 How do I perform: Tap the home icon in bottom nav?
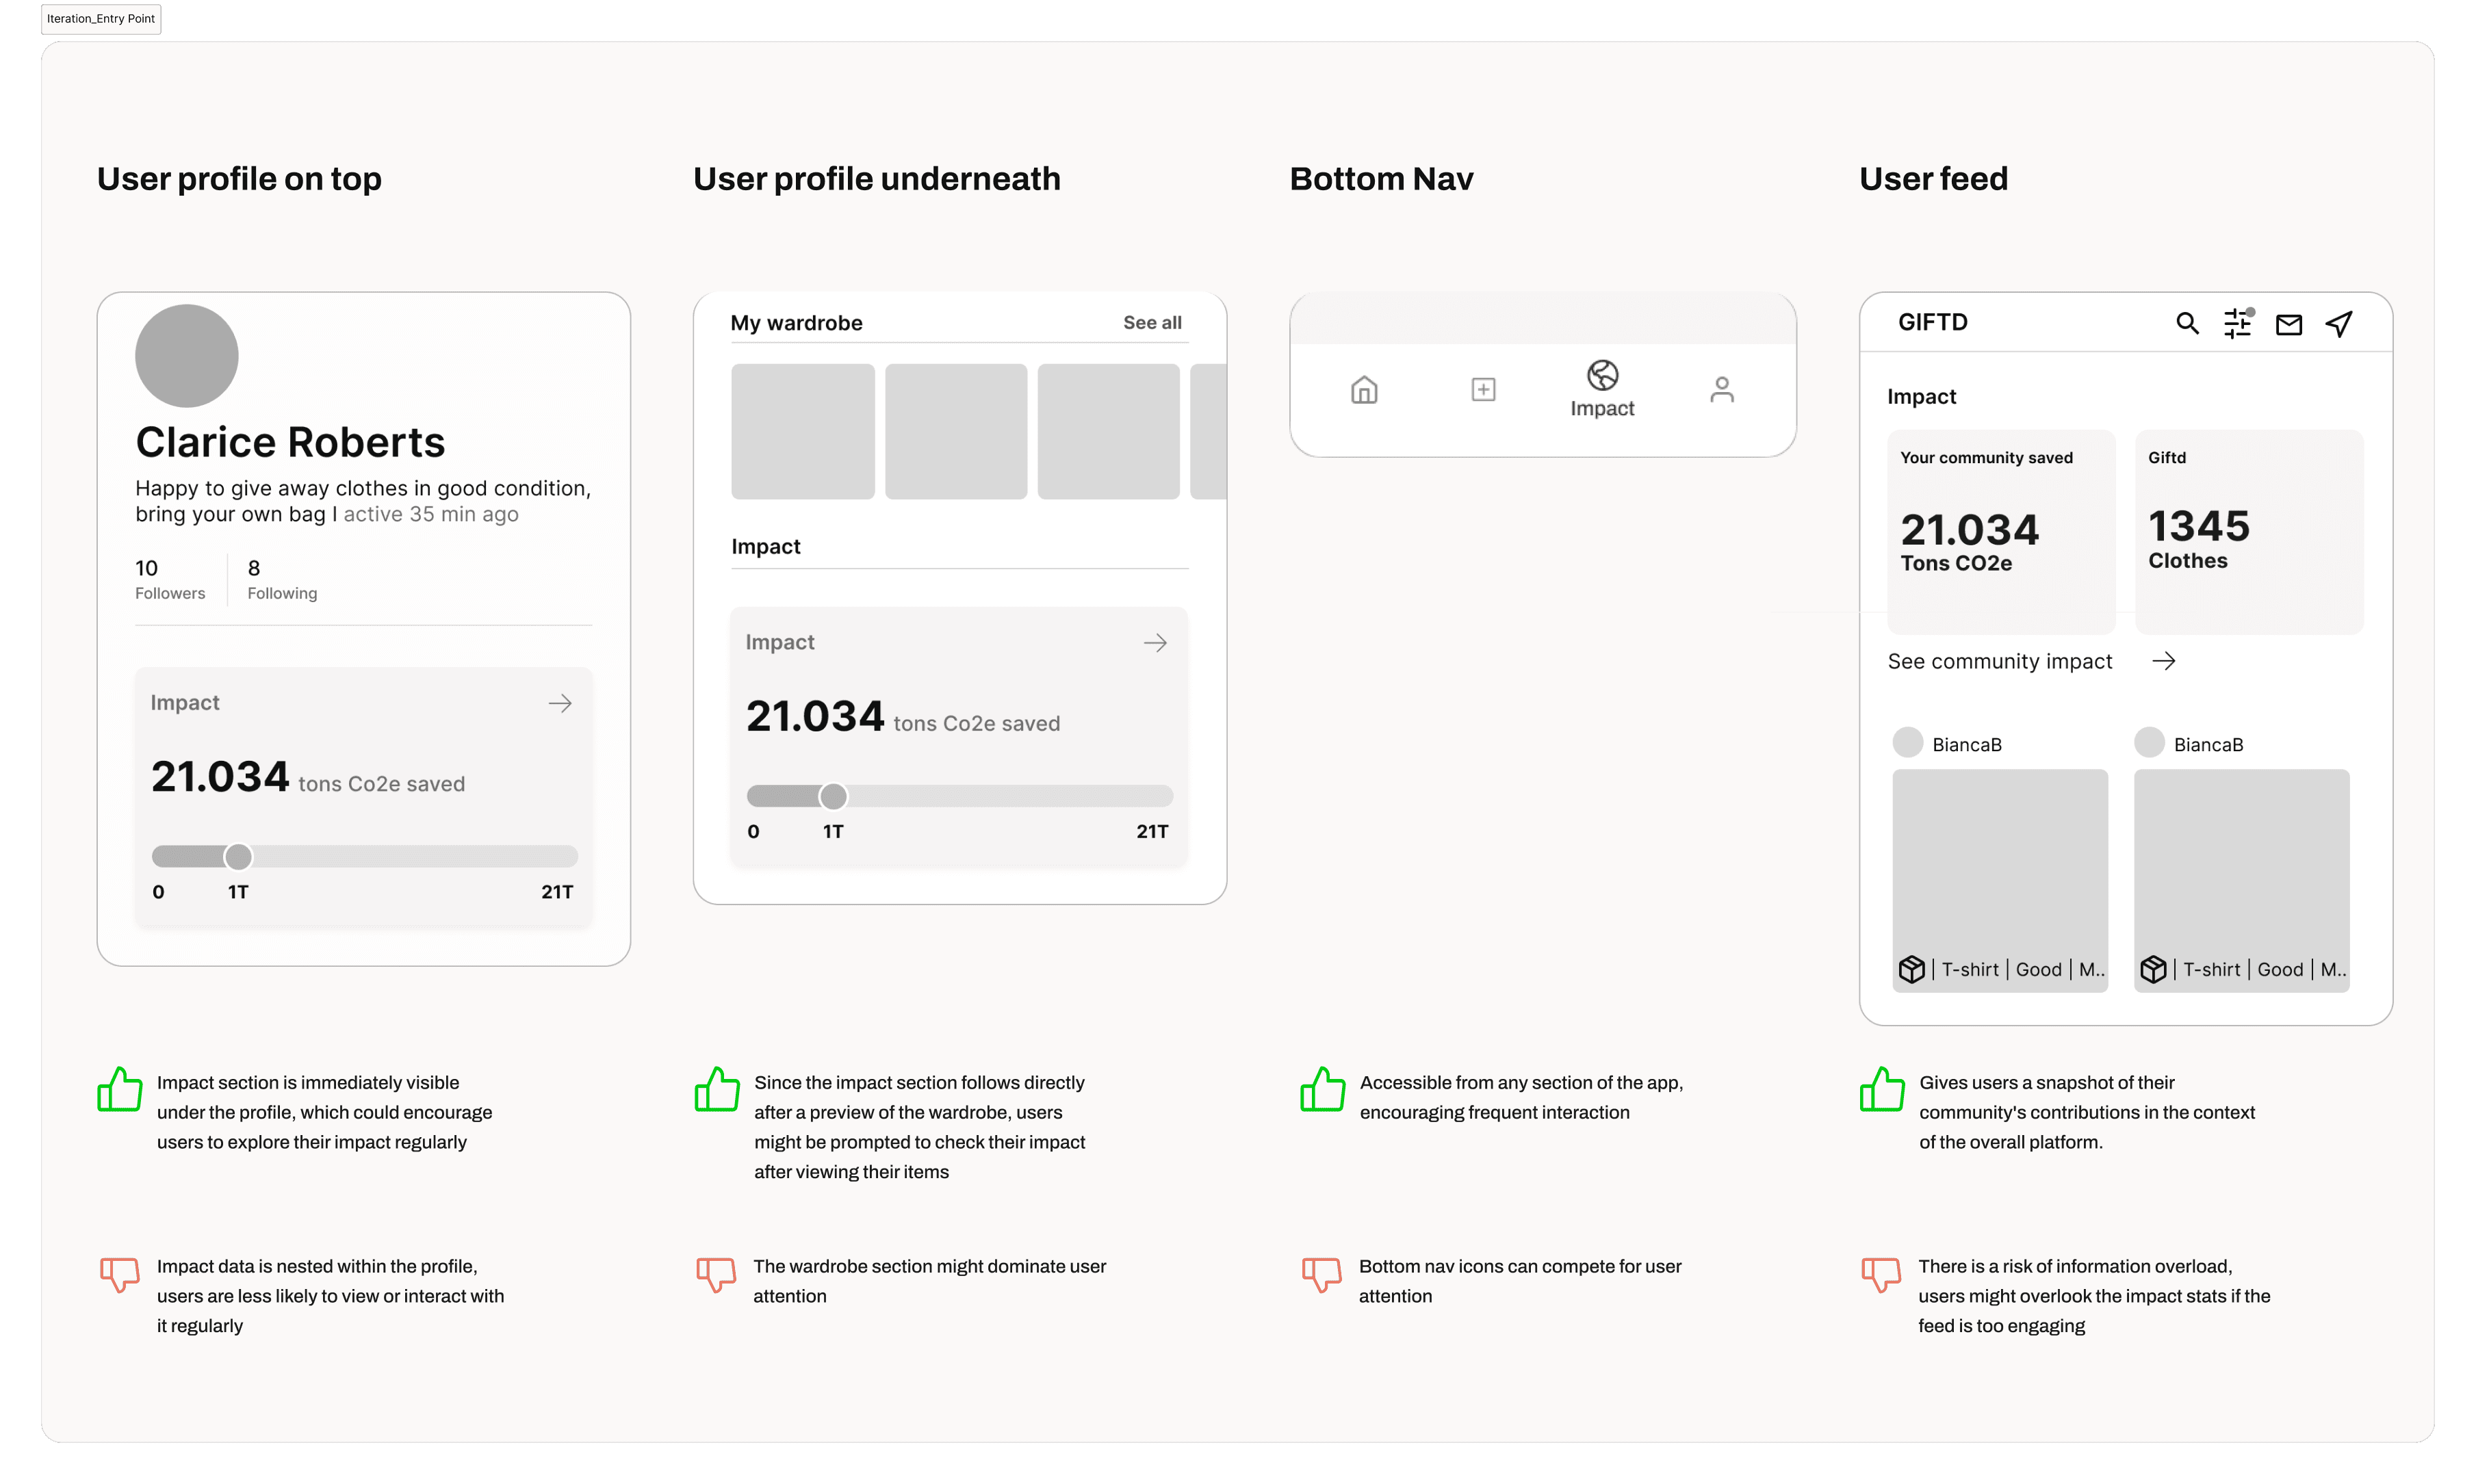click(1364, 389)
